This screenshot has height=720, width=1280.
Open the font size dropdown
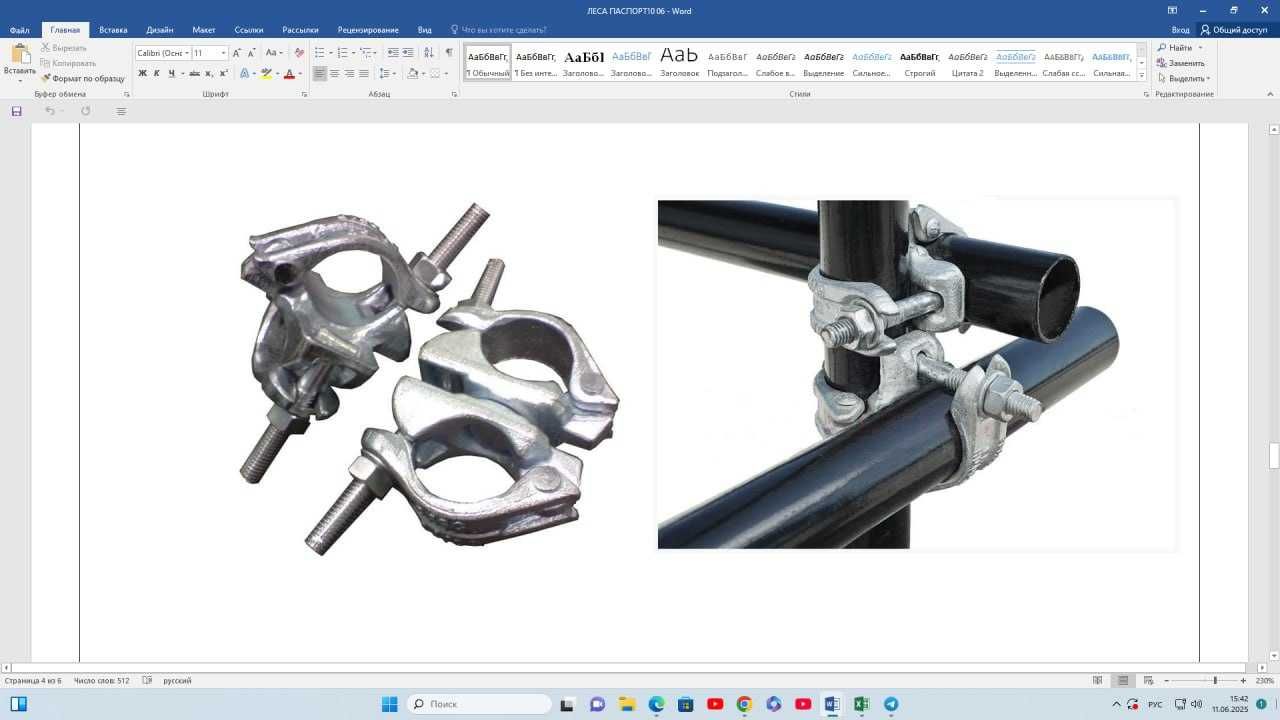(210, 53)
